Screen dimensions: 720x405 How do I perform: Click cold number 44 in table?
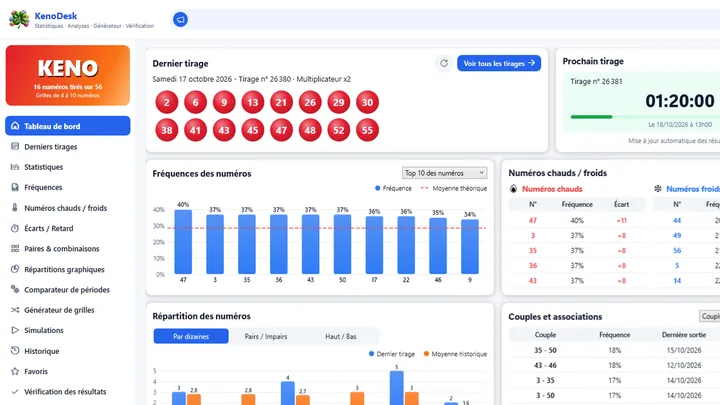point(677,220)
